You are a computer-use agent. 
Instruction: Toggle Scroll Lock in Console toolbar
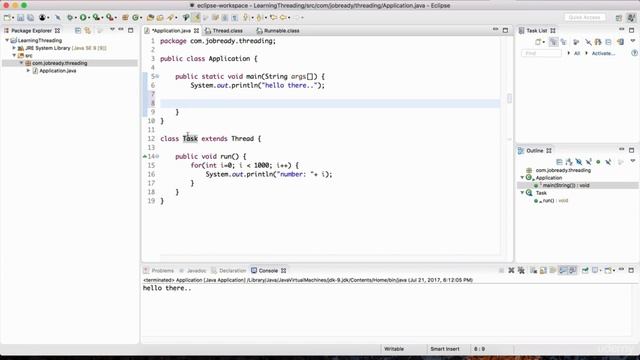(x=543, y=270)
